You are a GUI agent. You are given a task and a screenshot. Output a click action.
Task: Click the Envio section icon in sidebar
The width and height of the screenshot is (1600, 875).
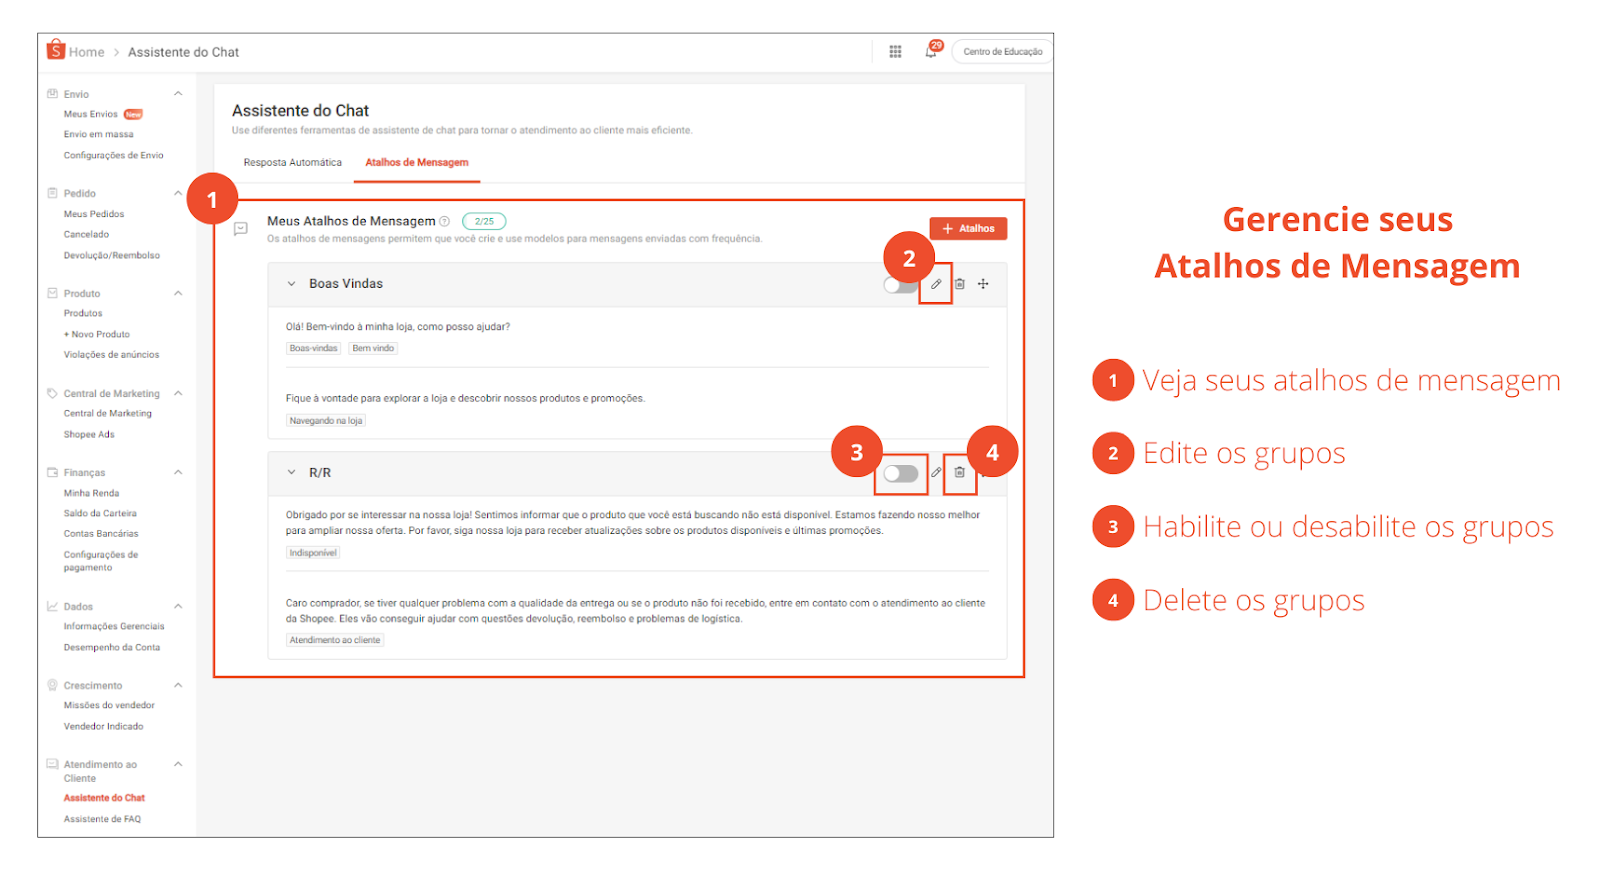[x=52, y=94]
